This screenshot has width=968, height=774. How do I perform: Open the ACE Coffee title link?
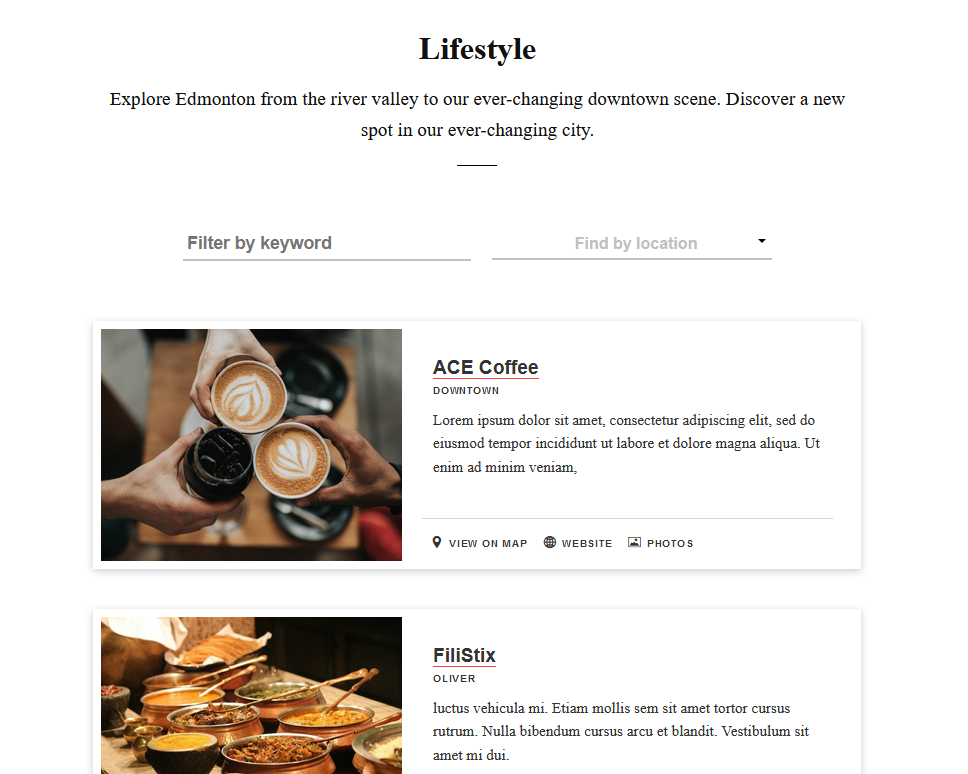(x=485, y=367)
